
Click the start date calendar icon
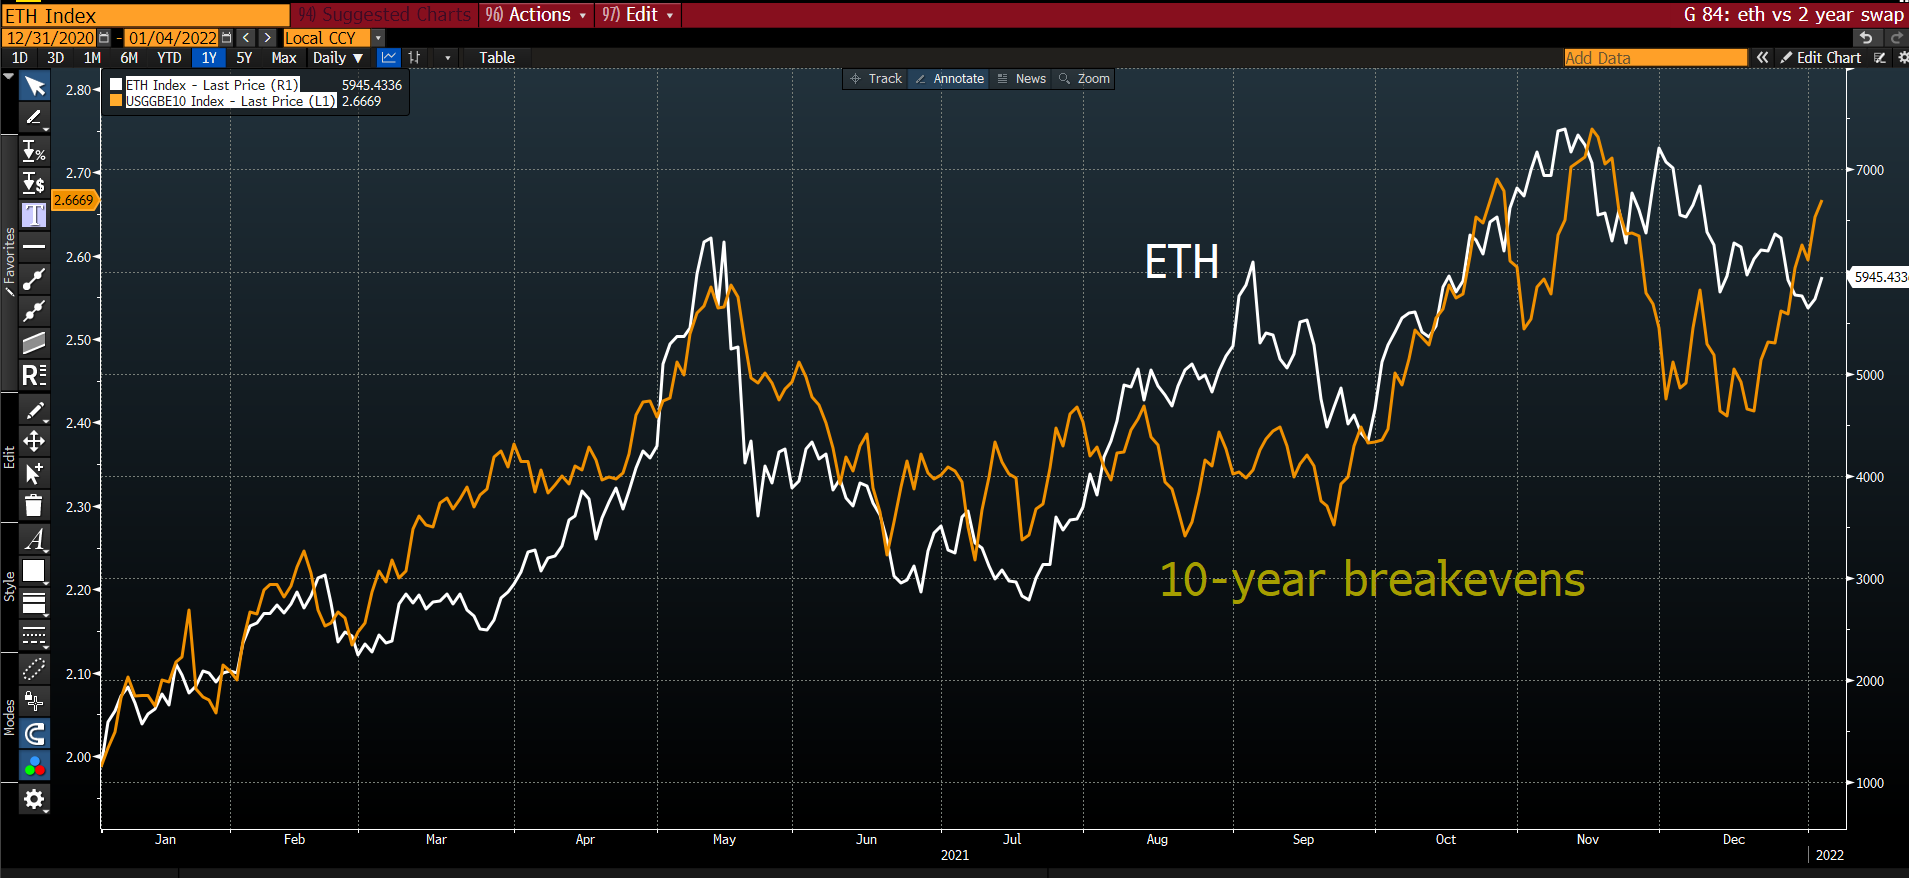[104, 38]
